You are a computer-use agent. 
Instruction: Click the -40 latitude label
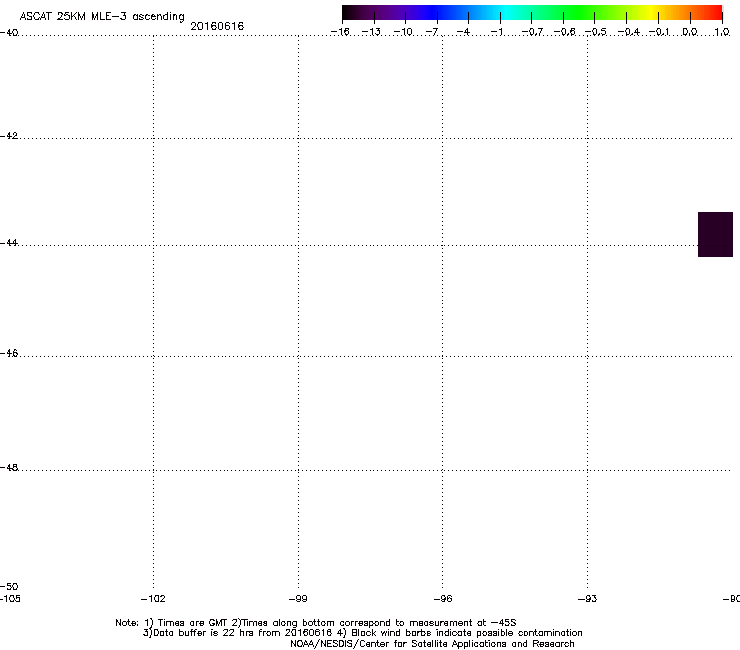tap(9, 33)
